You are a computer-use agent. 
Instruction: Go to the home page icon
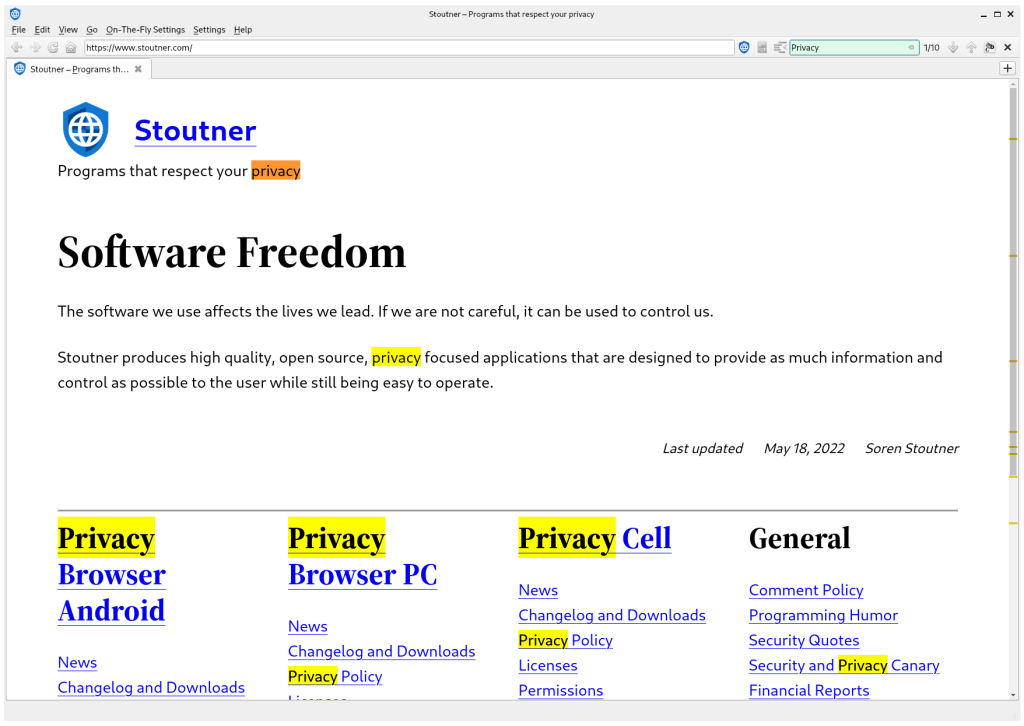point(71,48)
